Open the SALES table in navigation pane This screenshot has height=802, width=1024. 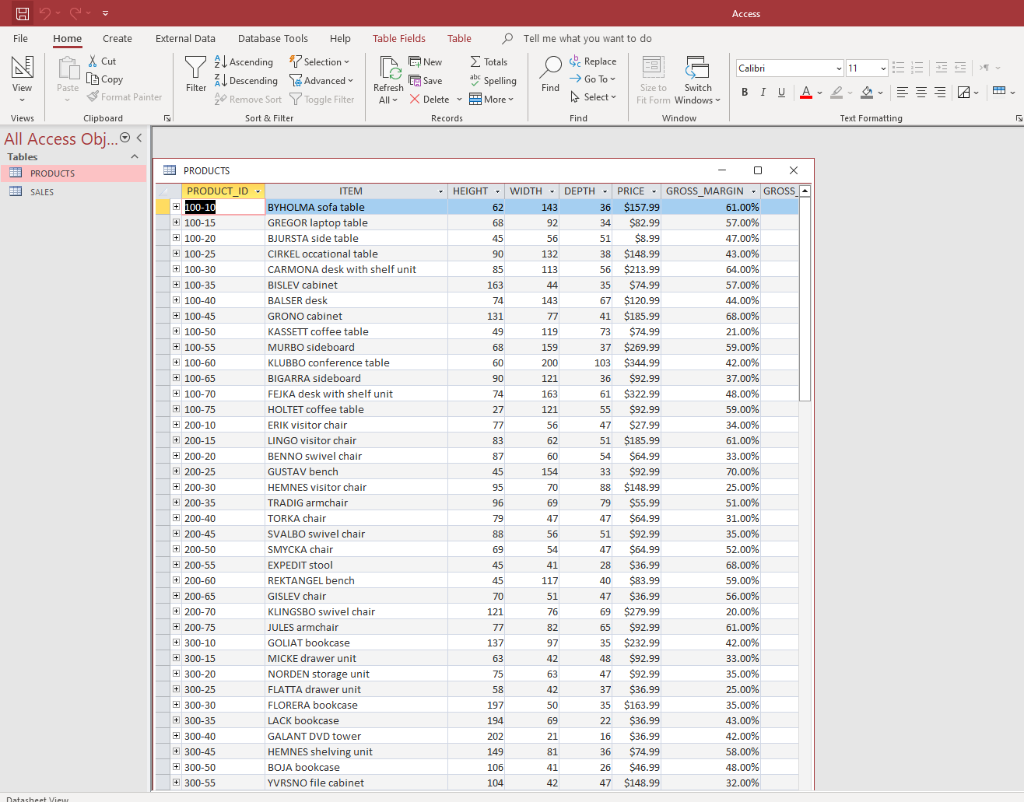coord(42,191)
